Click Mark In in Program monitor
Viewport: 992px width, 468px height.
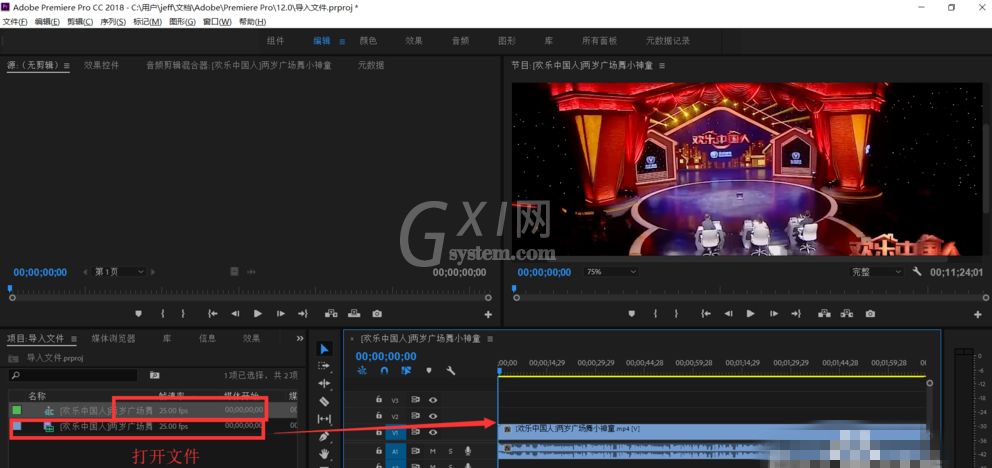(x=655, y=314)
